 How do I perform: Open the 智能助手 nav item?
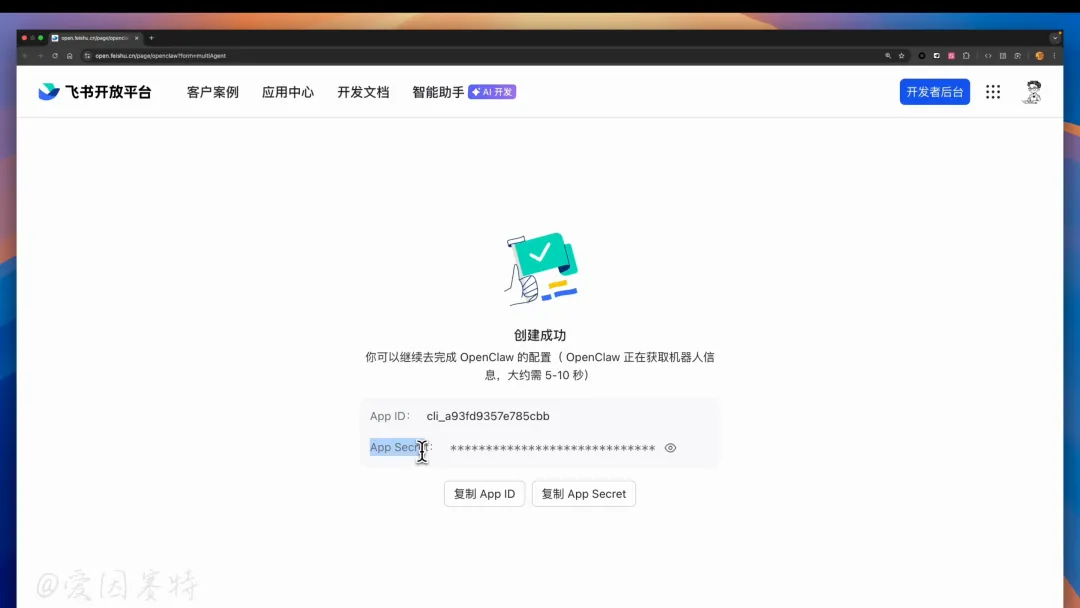click(438, 92)
